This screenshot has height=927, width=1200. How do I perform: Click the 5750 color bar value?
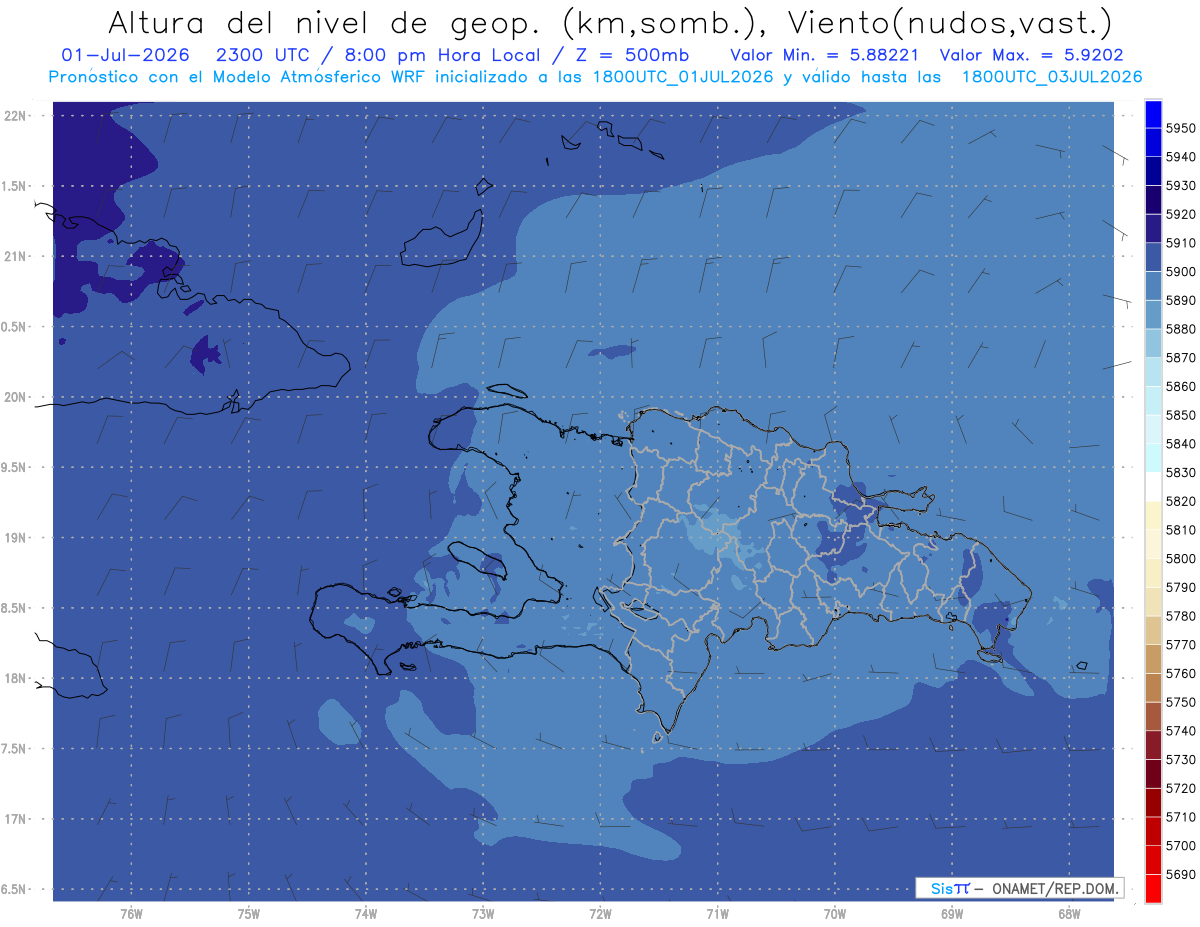1181,702
